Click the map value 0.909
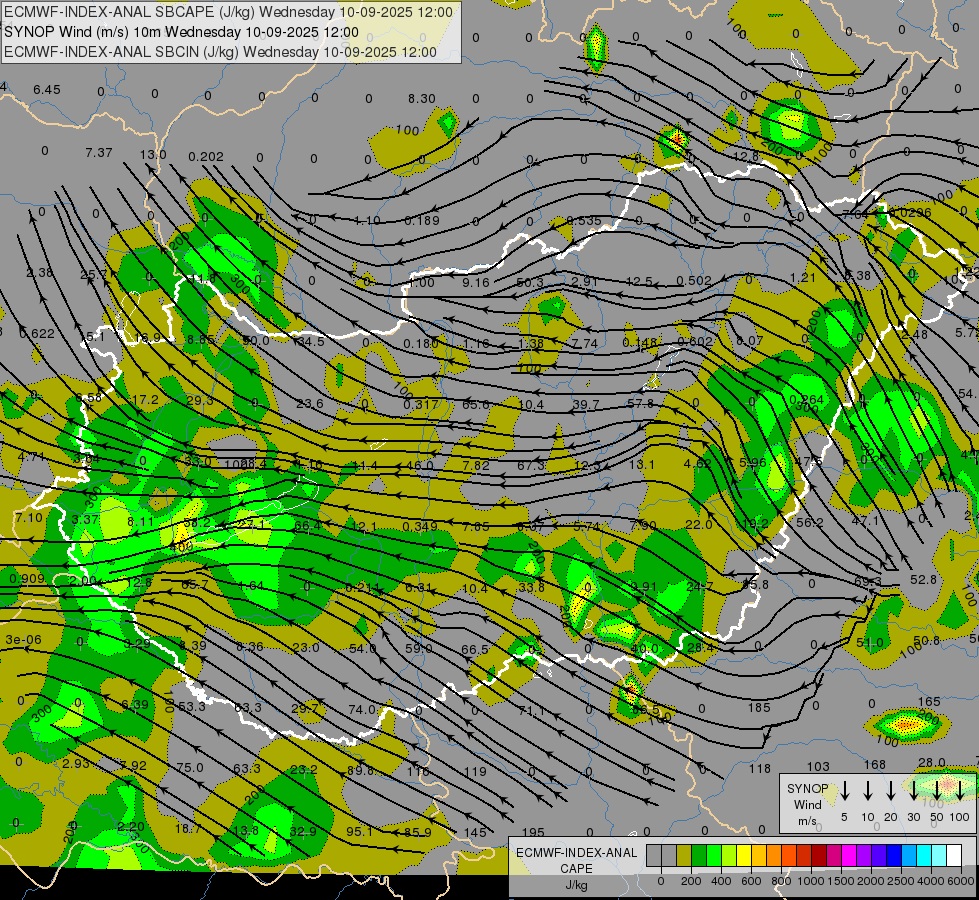 pos(27,579)
